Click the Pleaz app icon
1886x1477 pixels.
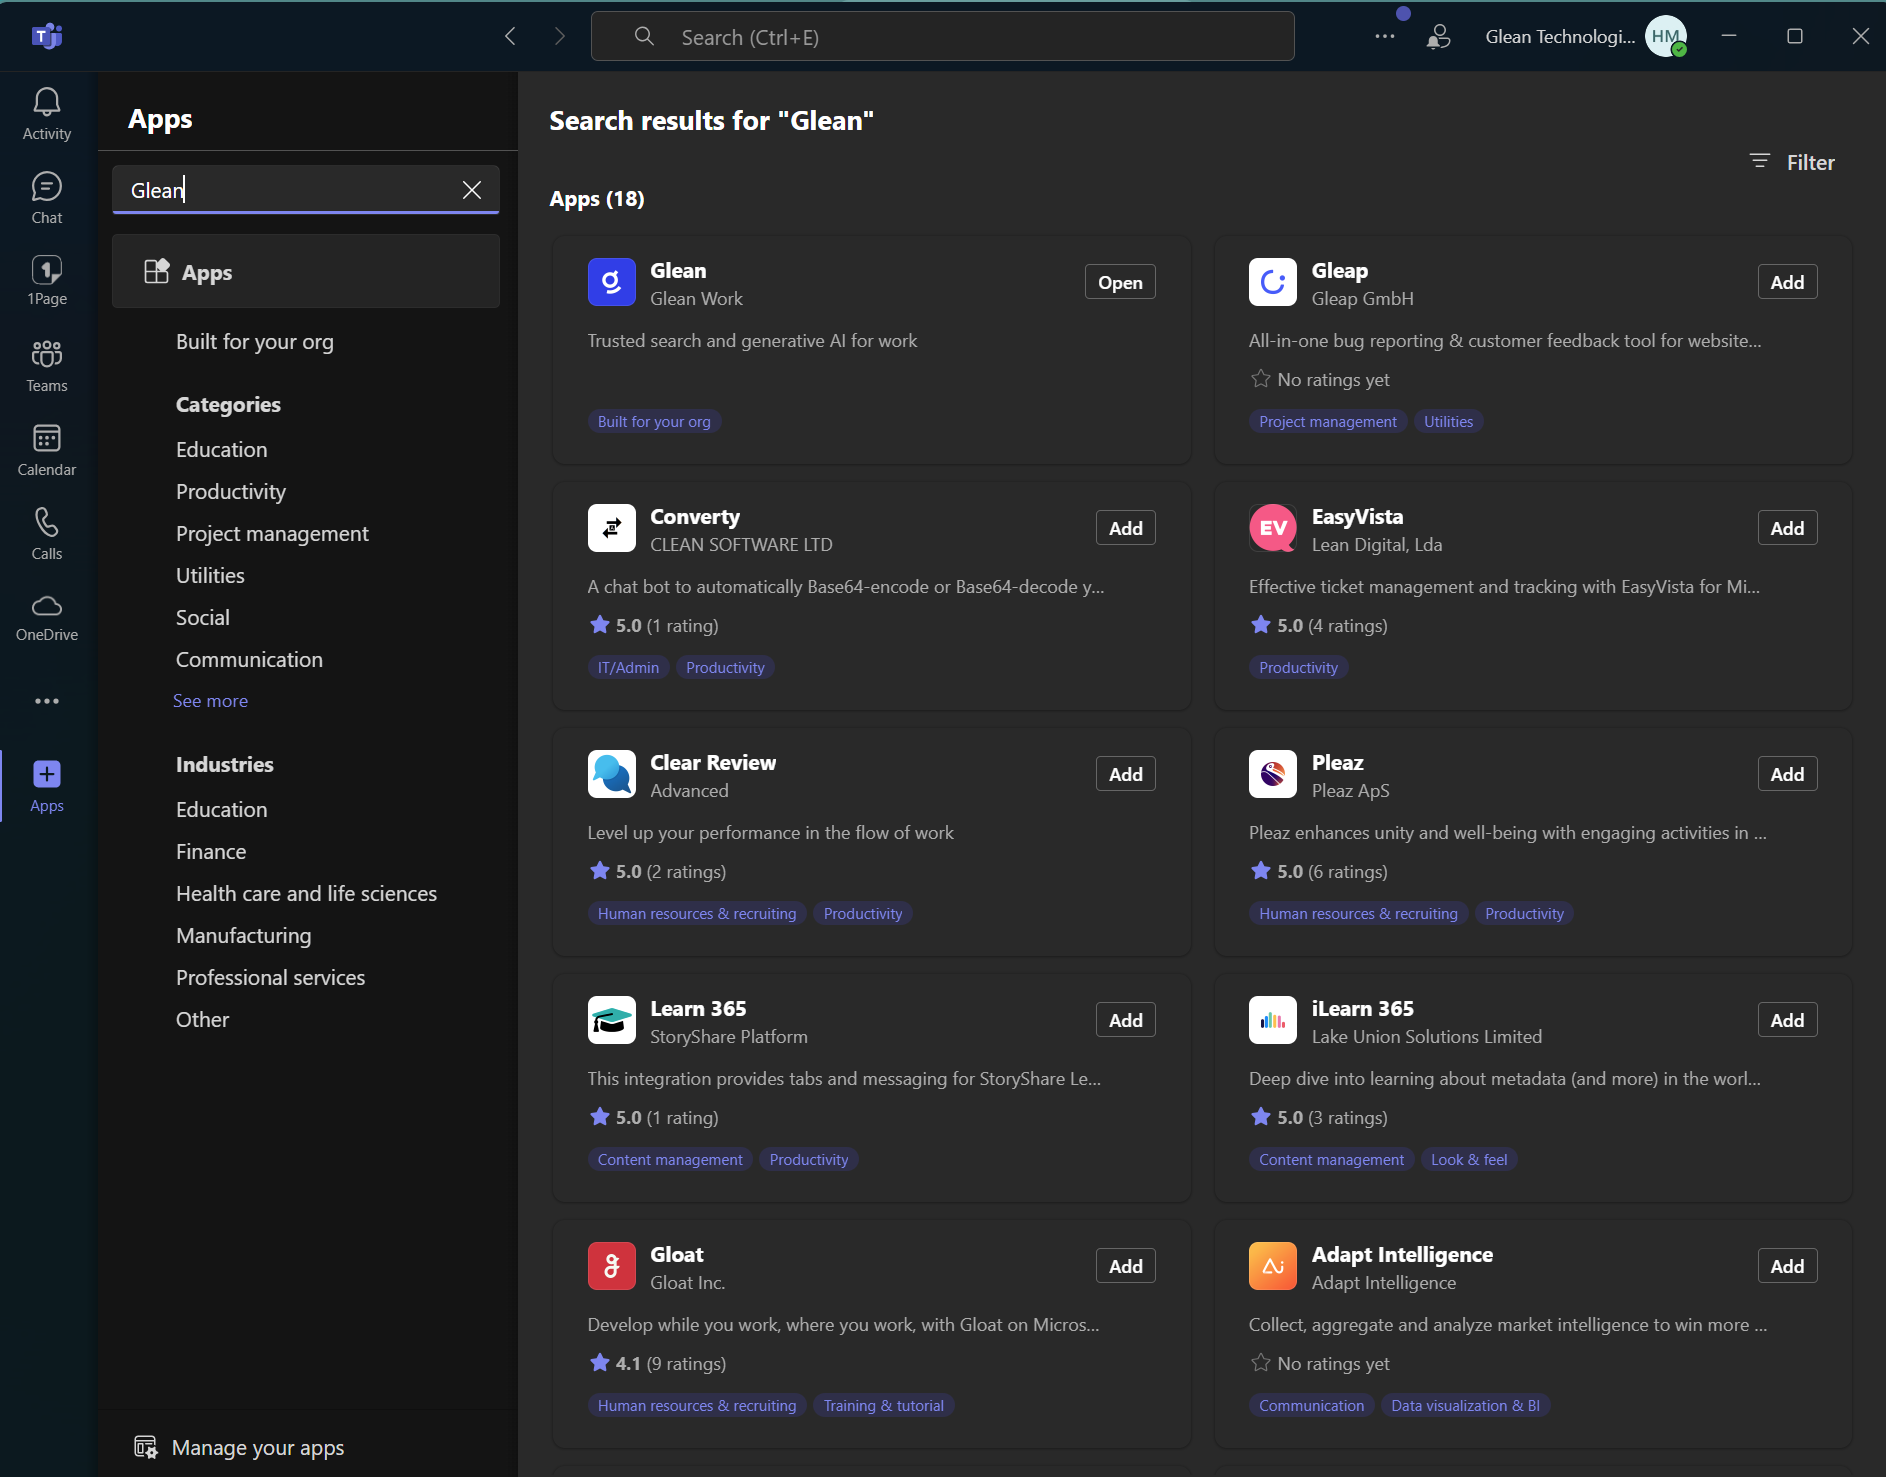click(1273, 774)
